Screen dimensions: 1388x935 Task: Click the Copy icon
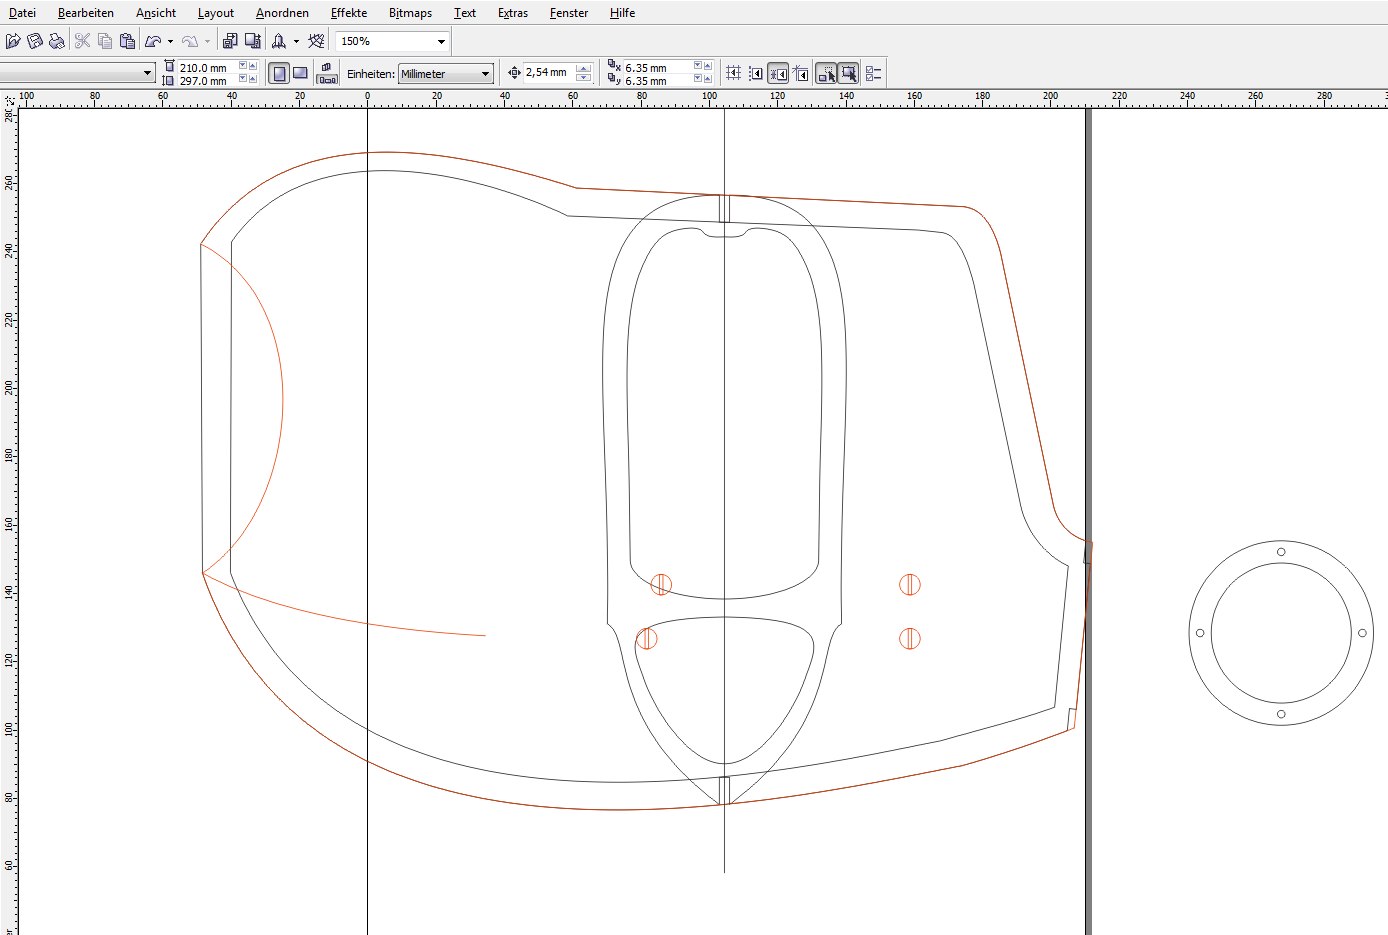105,41
